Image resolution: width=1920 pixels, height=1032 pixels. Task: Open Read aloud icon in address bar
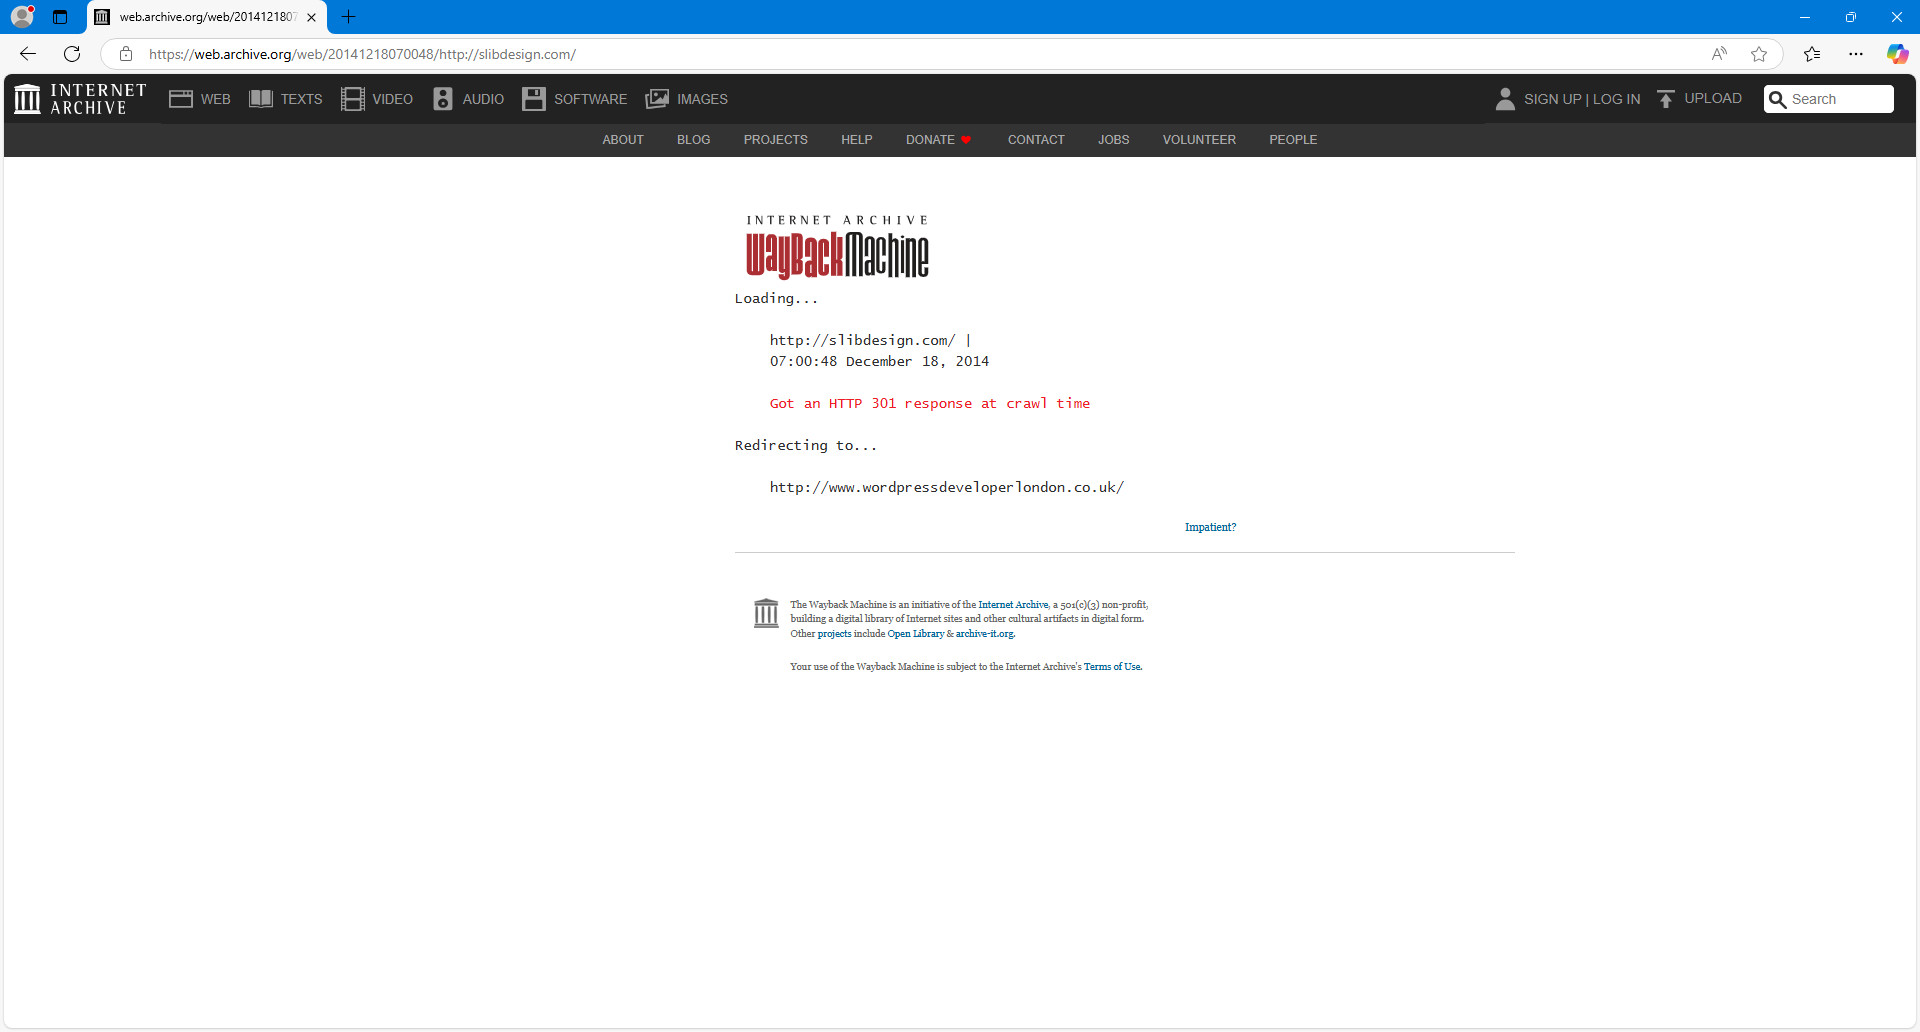click(1719, 54)
